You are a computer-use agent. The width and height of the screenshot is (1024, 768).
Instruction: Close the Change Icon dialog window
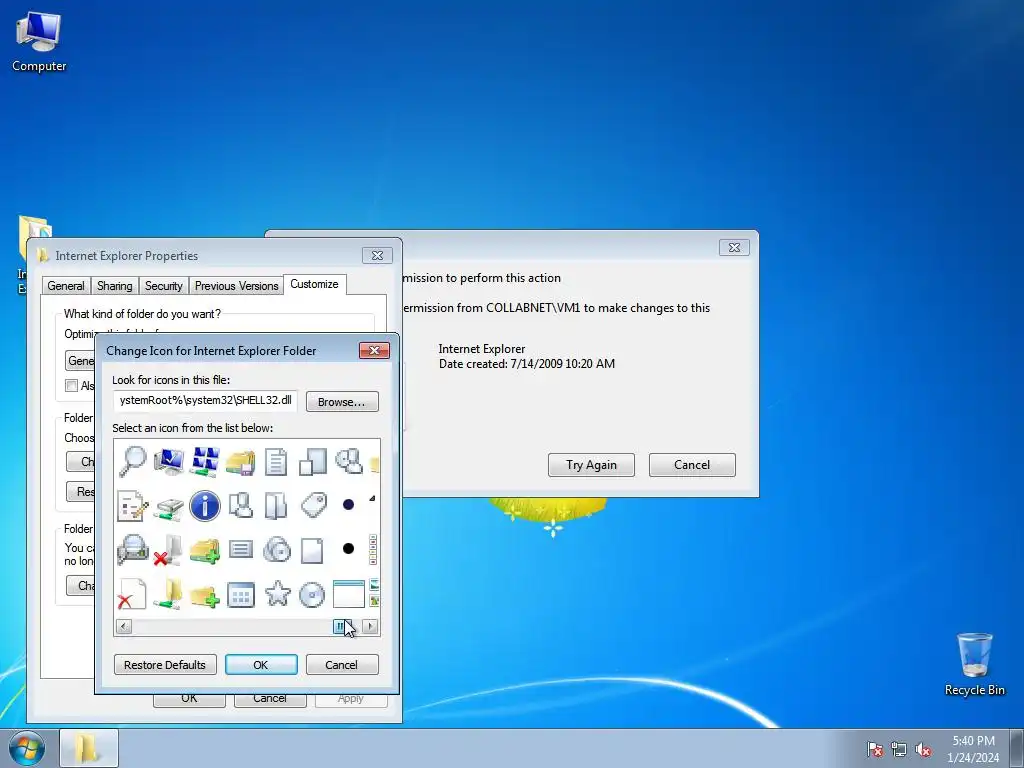[x=374, y=351]
